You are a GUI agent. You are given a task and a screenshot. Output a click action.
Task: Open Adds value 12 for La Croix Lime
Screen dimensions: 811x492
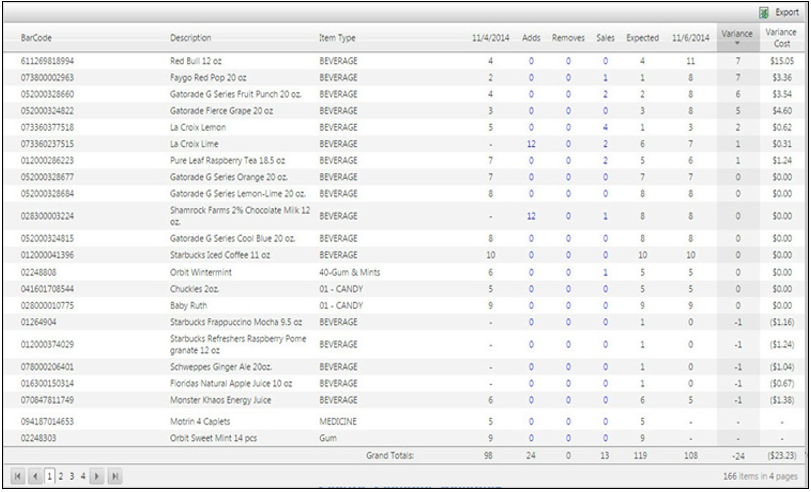[531, 144]
